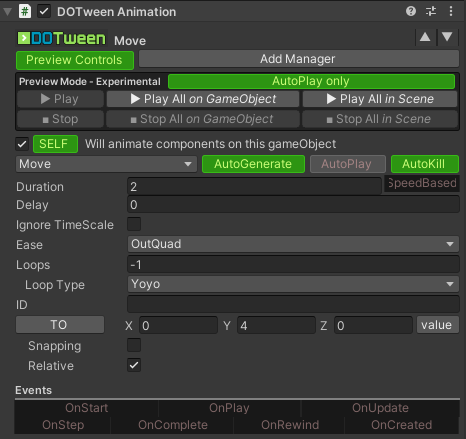Toggle the SpeedBased button
This screenshot has width=466, height=439.
click(422, 183)
